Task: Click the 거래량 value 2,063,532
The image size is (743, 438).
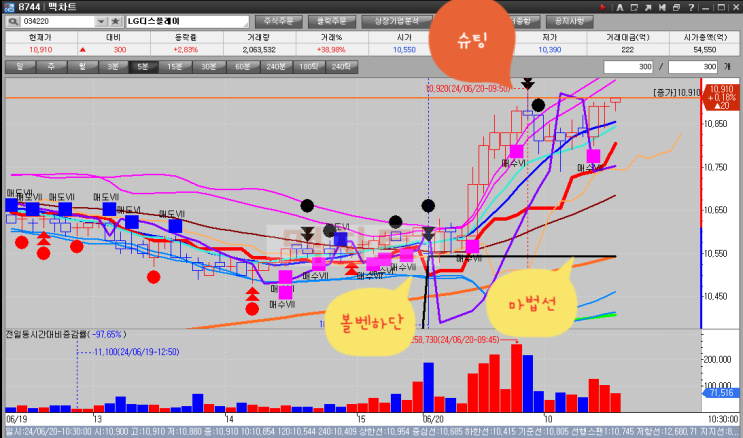Action: pos(259,50)
